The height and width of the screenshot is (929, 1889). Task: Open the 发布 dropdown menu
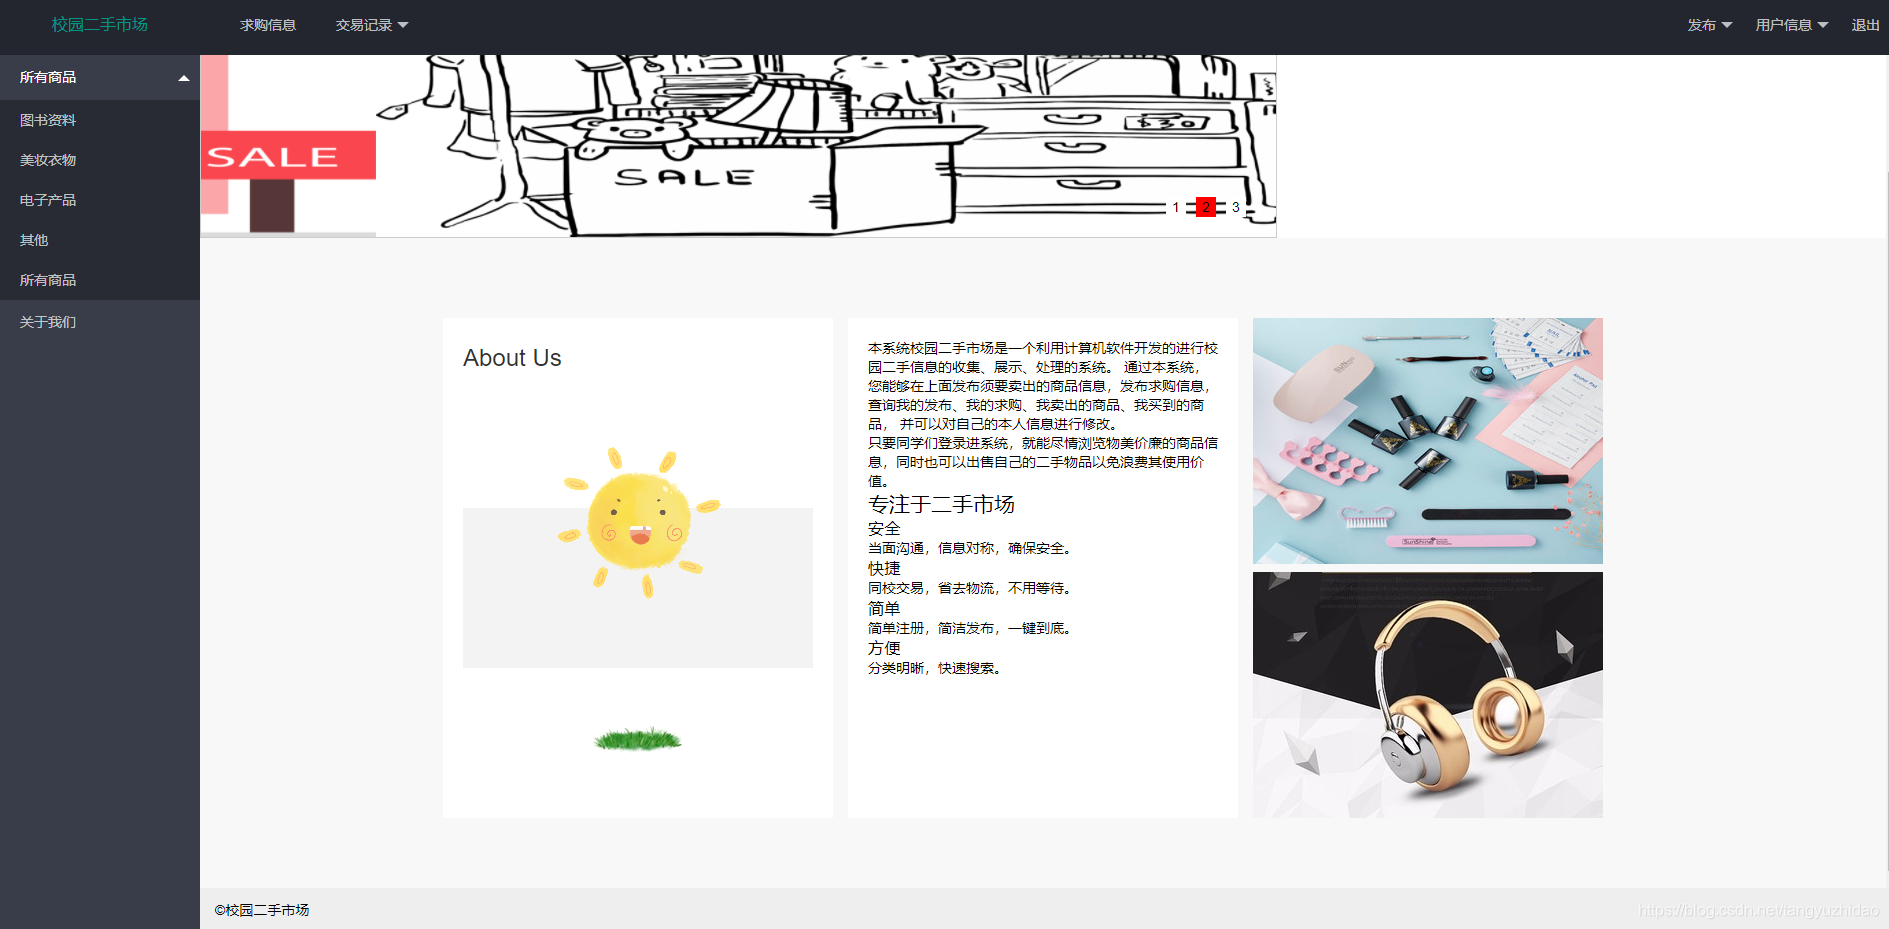1708,25
